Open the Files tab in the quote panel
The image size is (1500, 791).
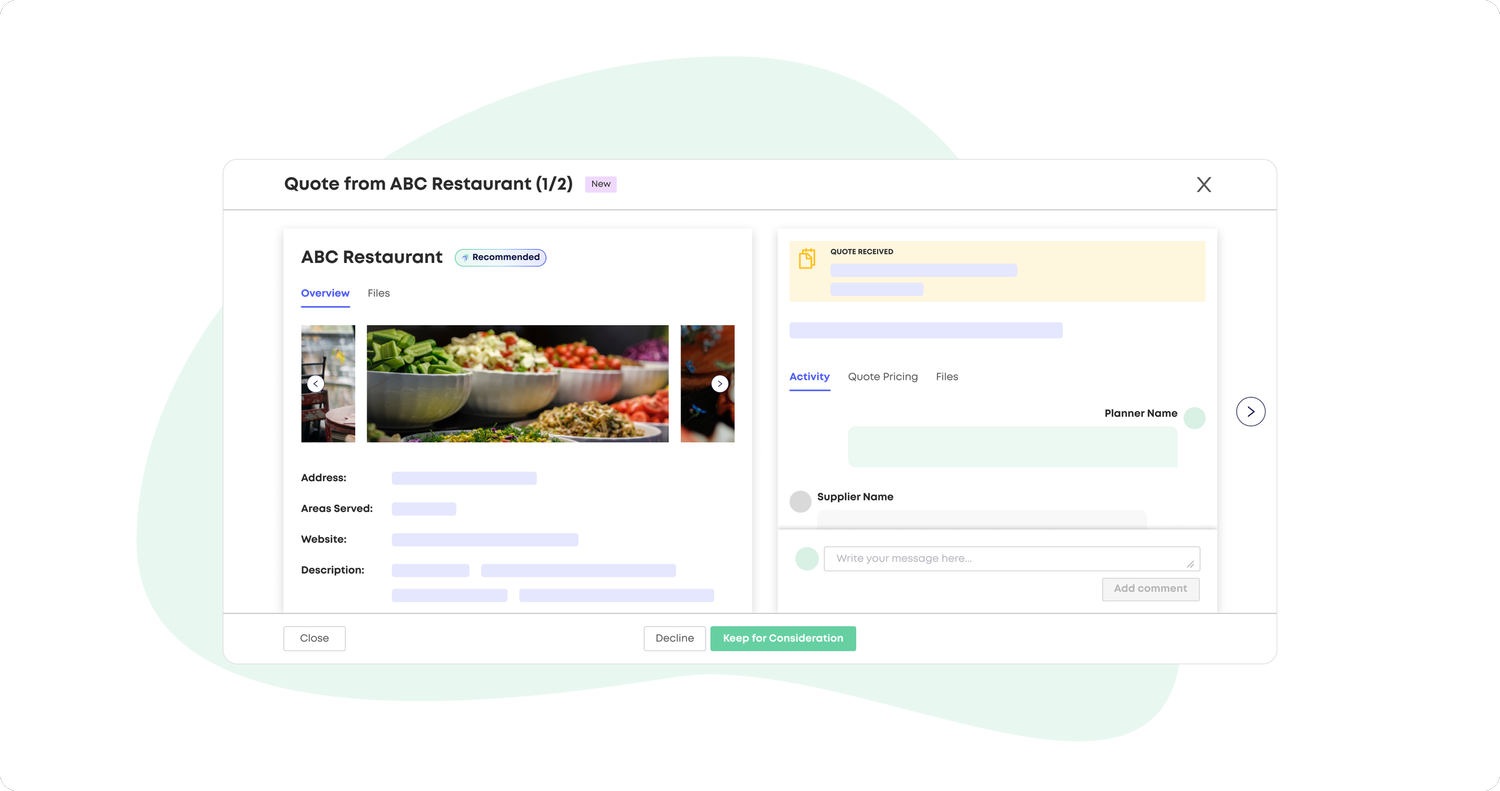(946, 376)
